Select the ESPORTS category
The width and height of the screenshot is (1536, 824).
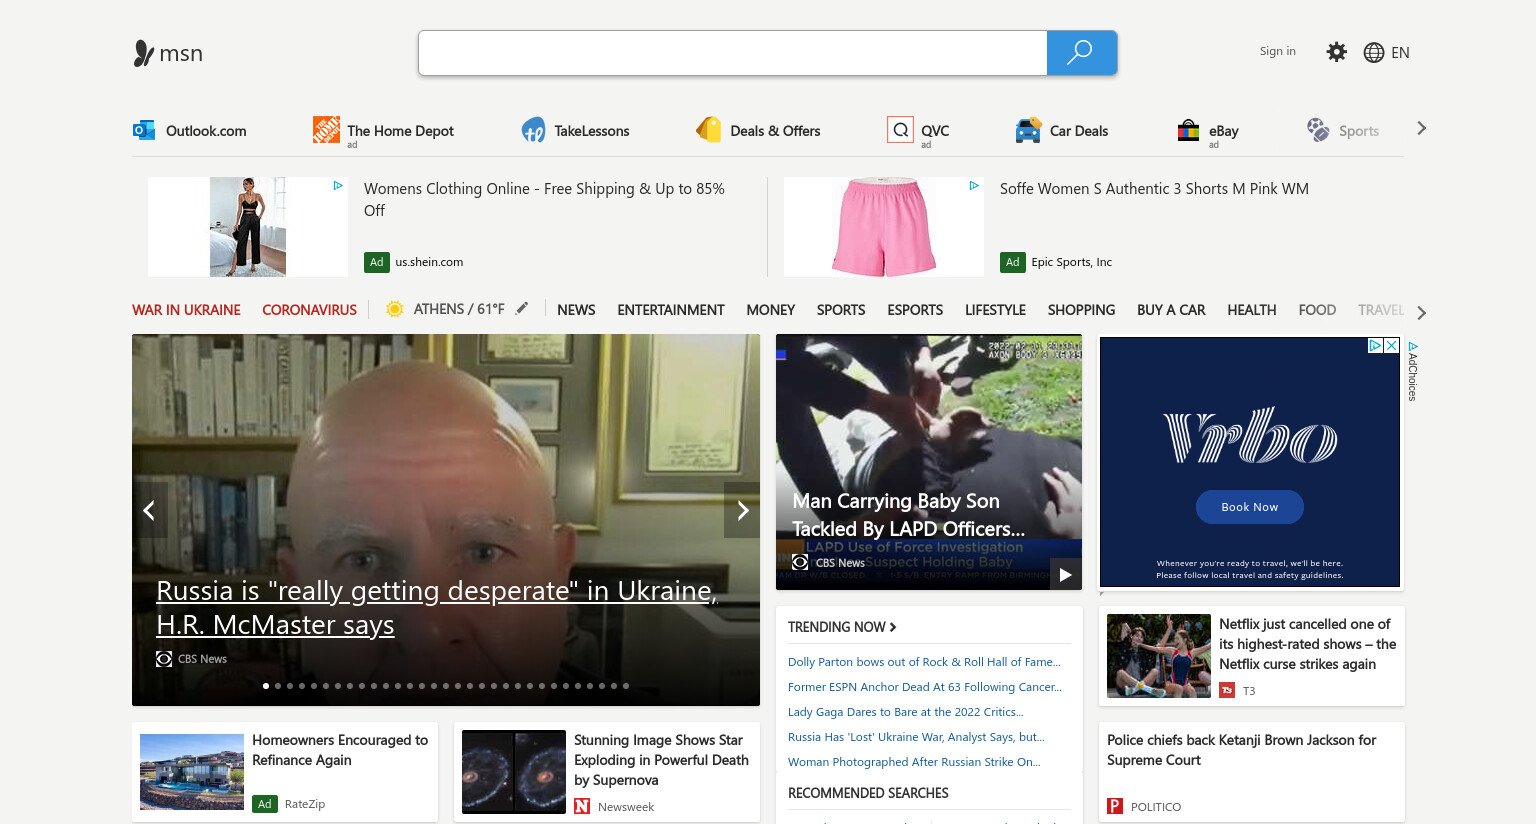pyautogui.click(x=915, y=310)
